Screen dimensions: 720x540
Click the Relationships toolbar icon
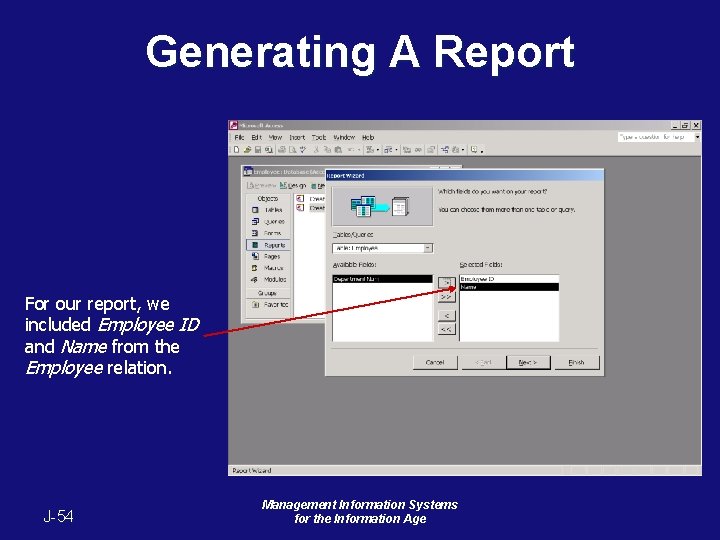point(444,150)
